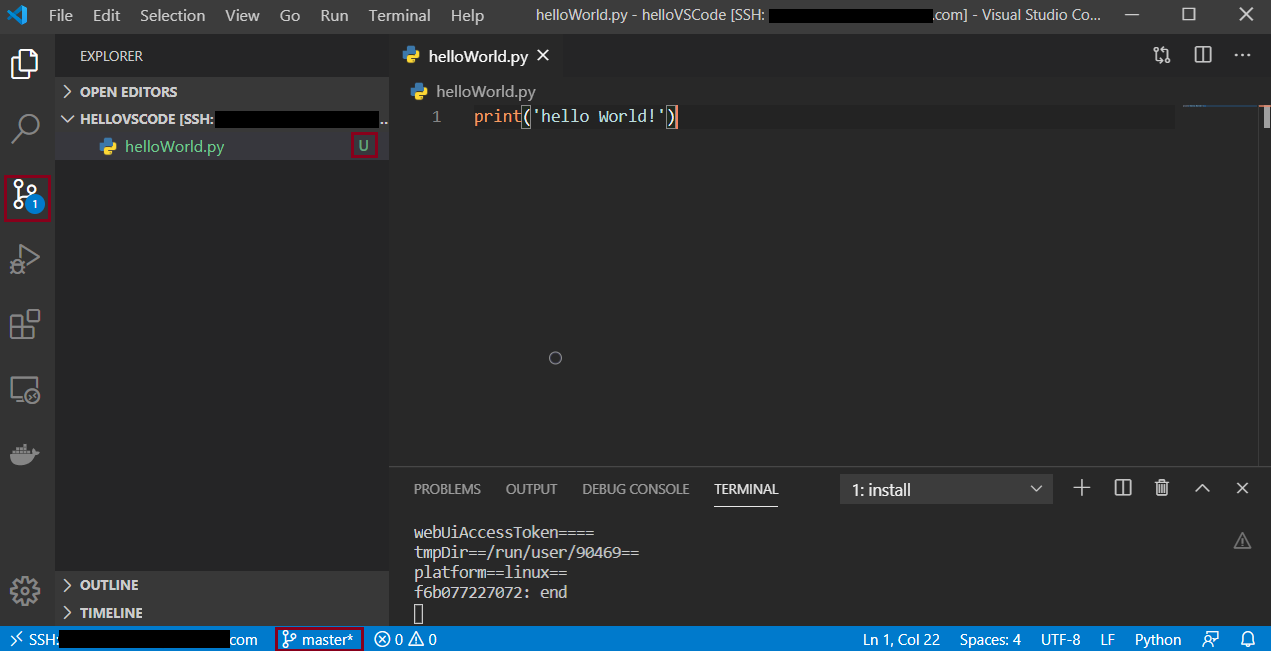Screen dimensions: 1271x651
Task: Kill the terminal using trash icon
Action: 1161,488
